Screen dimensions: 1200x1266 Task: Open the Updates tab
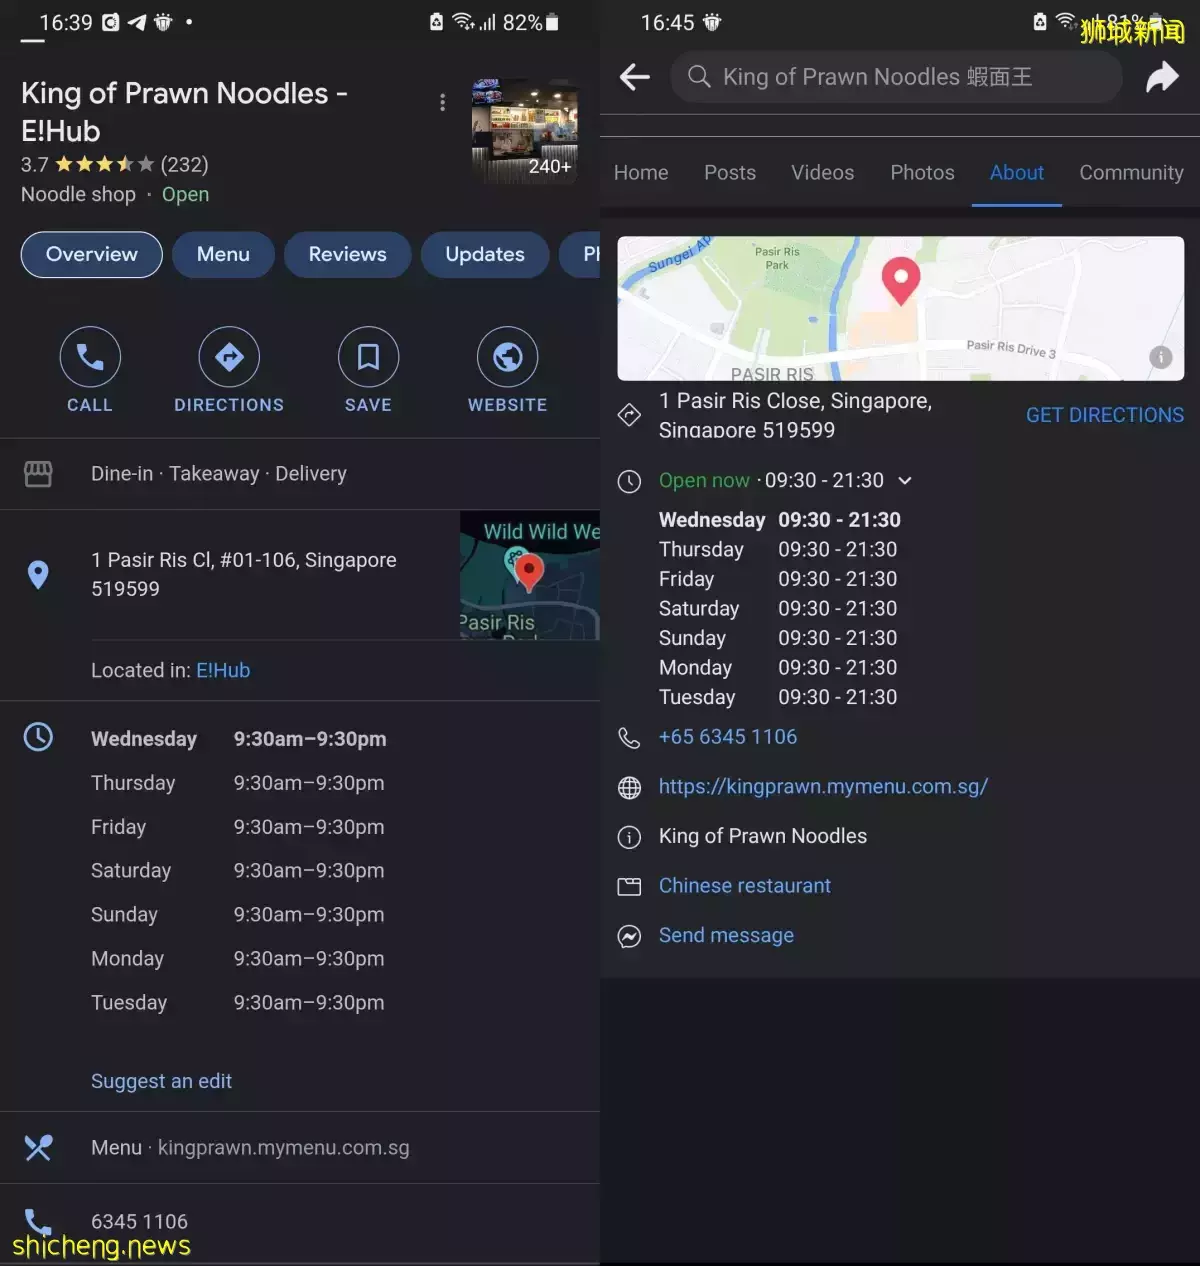pyautogui.click(x=485, y=255)
